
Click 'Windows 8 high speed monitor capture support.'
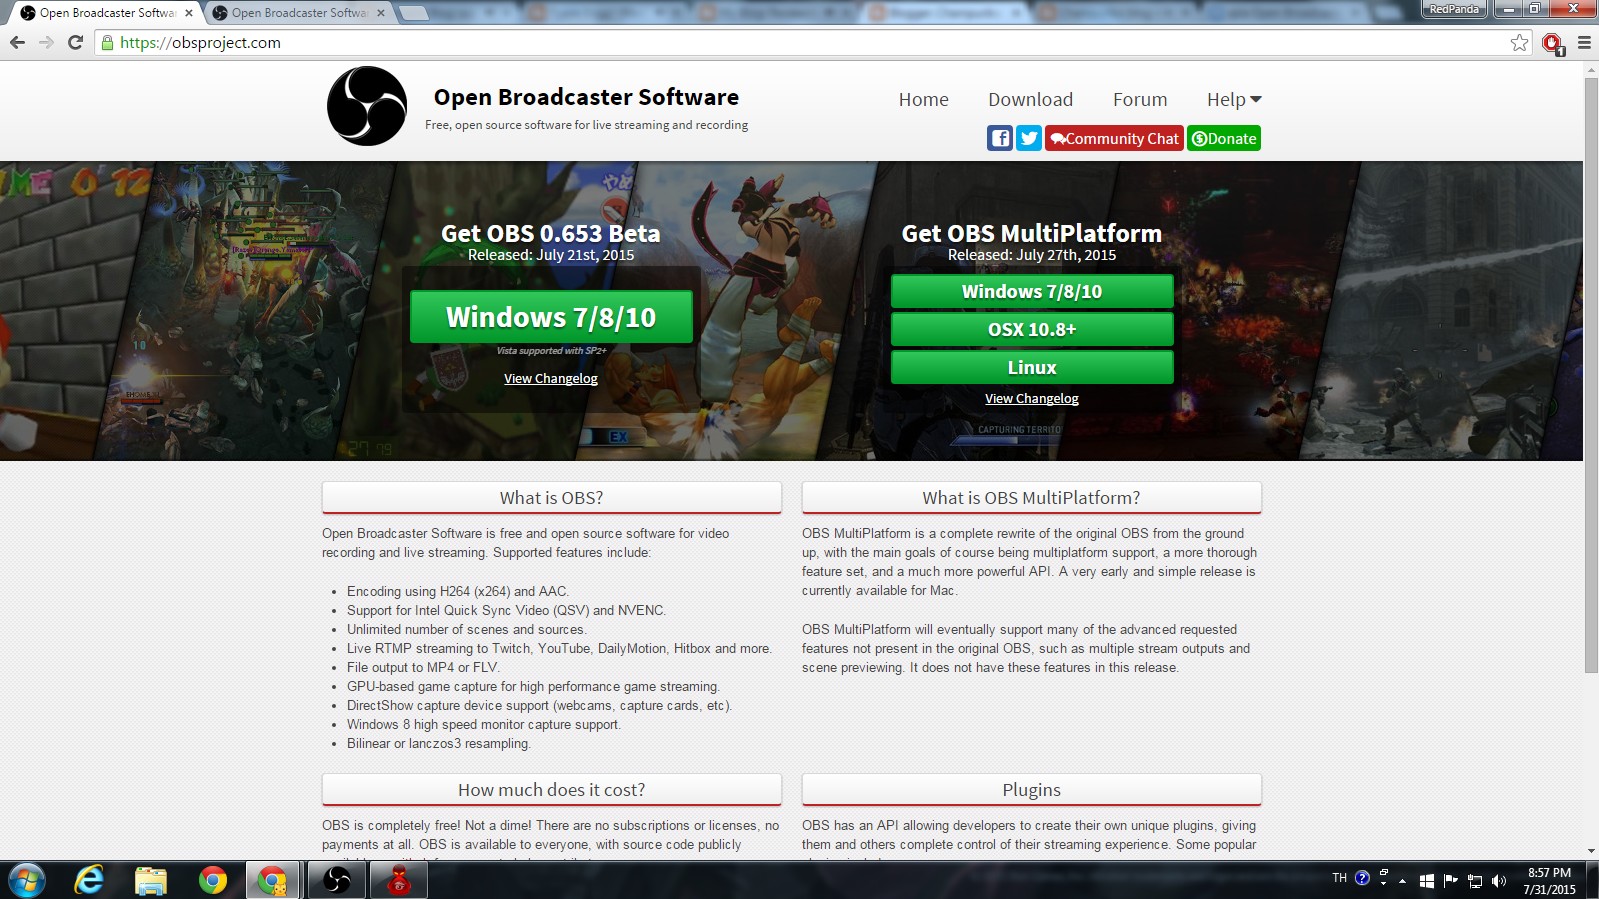coord(484,724)
